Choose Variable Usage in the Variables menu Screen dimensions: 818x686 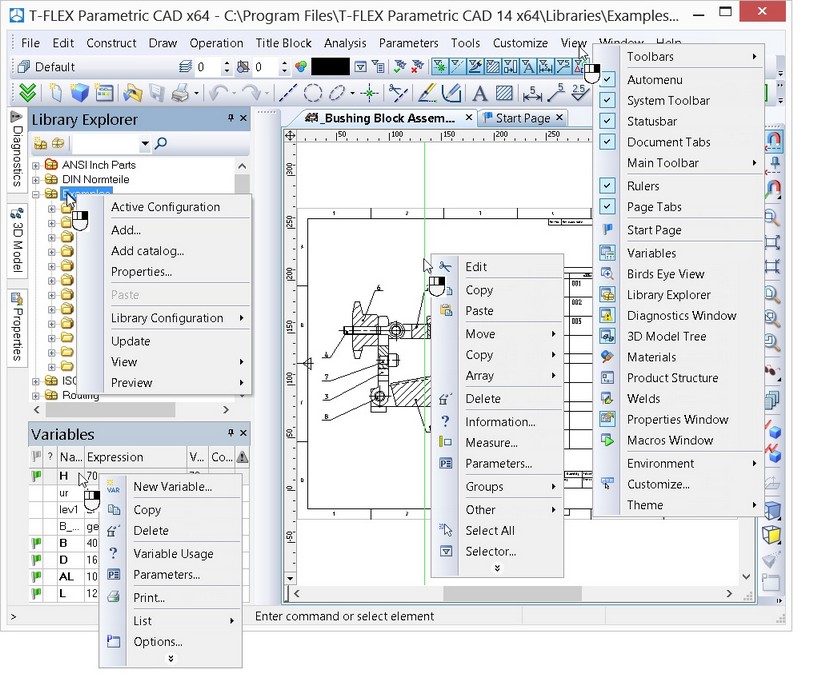click(x=173, y=553)
